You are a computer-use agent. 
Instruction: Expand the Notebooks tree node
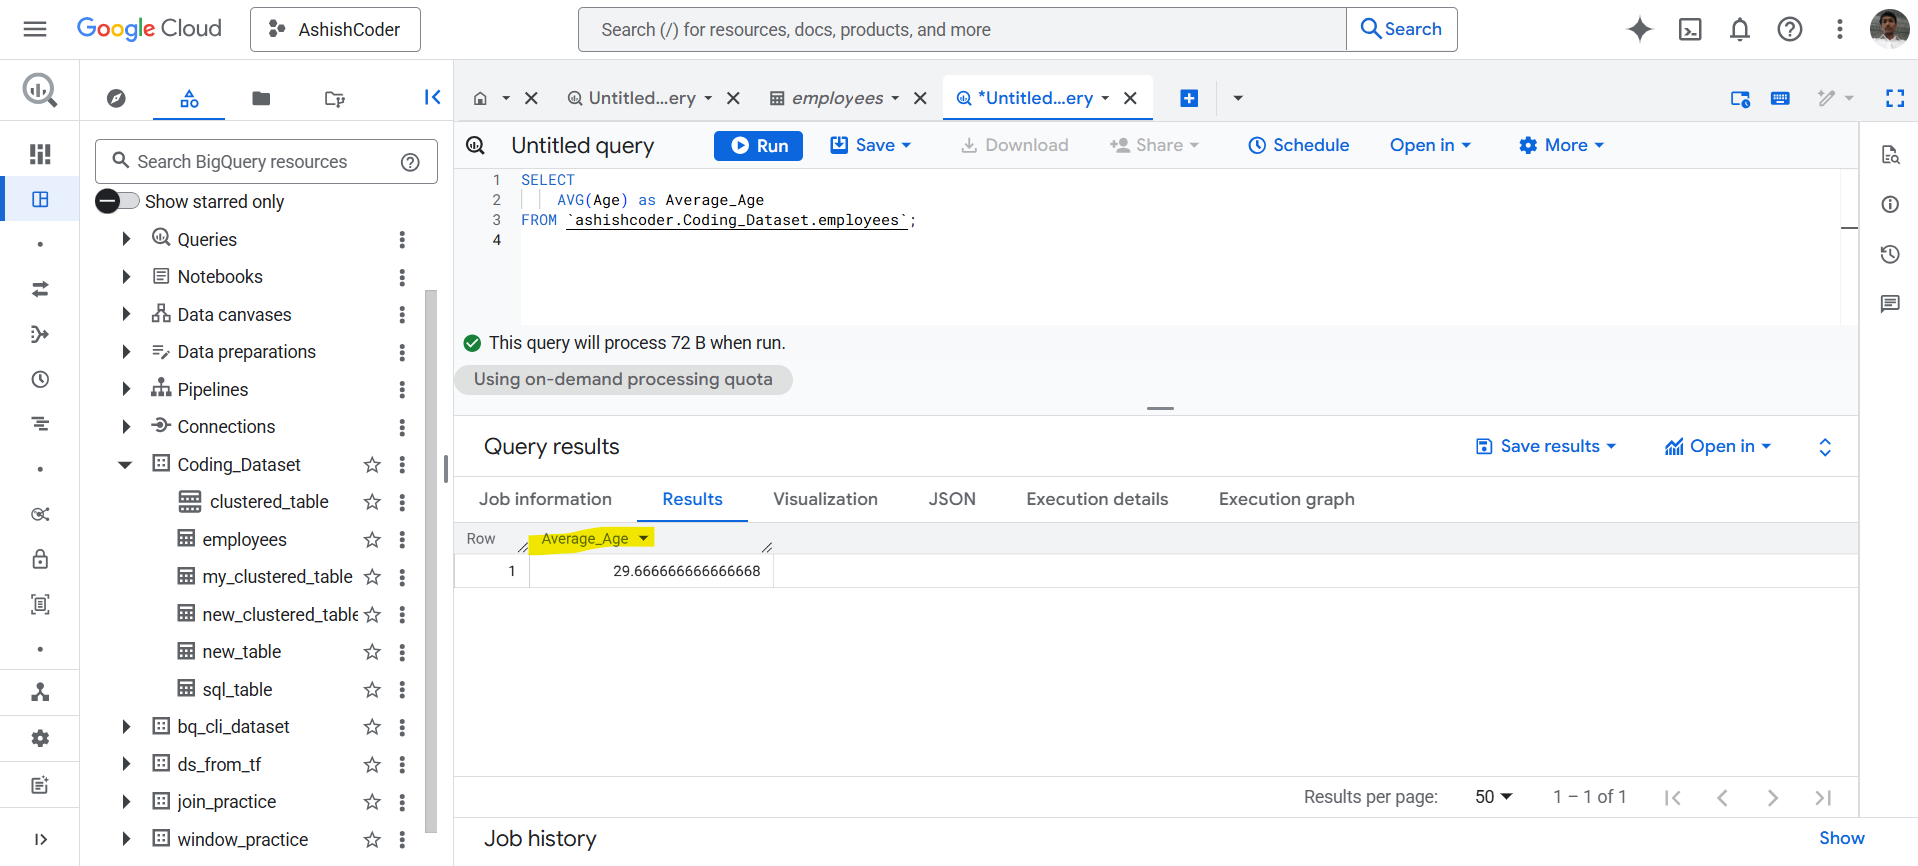click(126, 277)
